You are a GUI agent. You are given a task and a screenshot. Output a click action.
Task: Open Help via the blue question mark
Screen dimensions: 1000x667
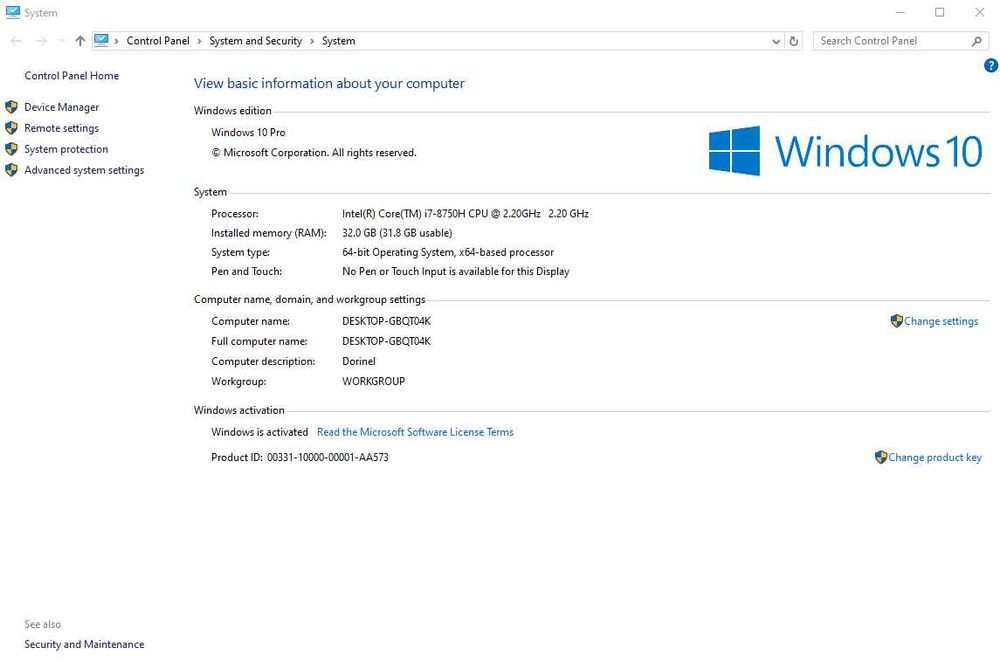tap(991, 65)
